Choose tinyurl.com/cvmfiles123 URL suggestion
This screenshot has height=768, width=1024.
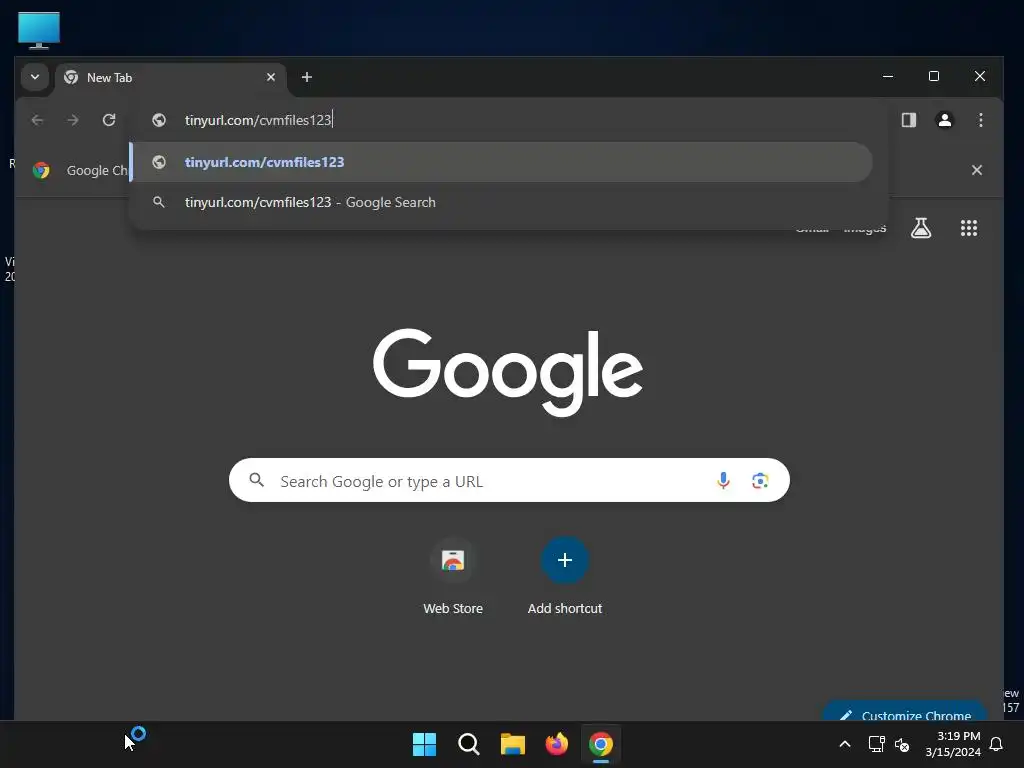(502, 162)
